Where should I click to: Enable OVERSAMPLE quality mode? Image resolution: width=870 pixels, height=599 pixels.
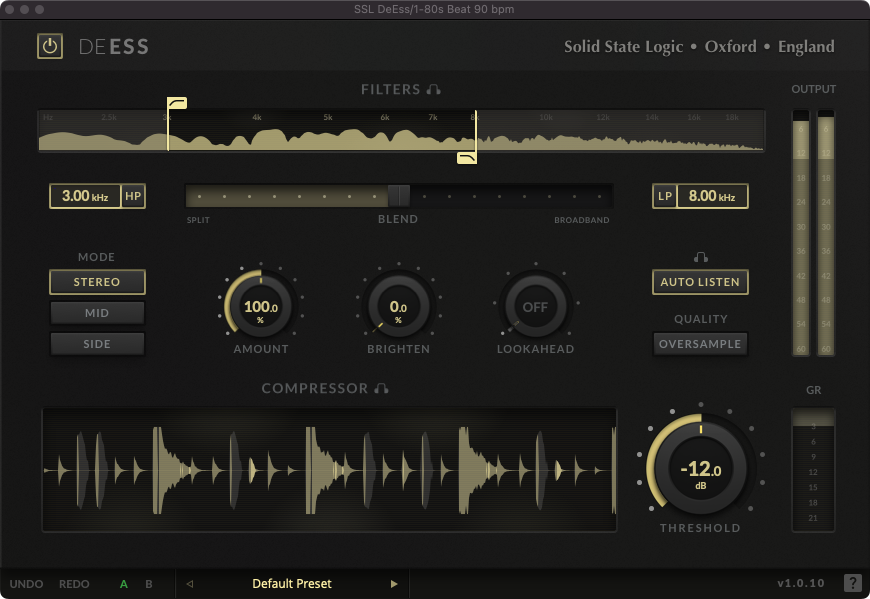[700, 344]
